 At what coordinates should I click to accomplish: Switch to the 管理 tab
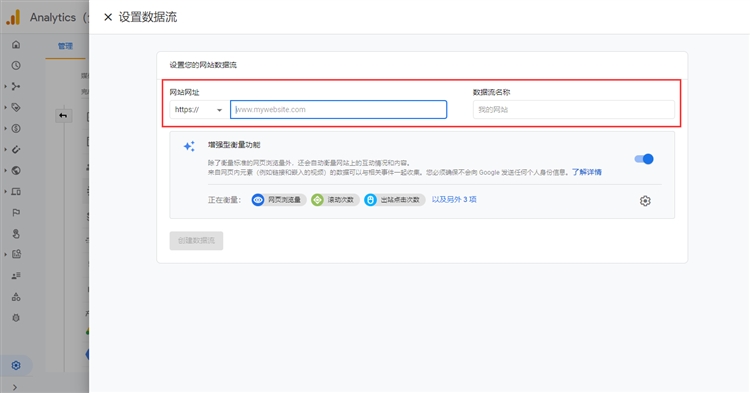point(65,46)
